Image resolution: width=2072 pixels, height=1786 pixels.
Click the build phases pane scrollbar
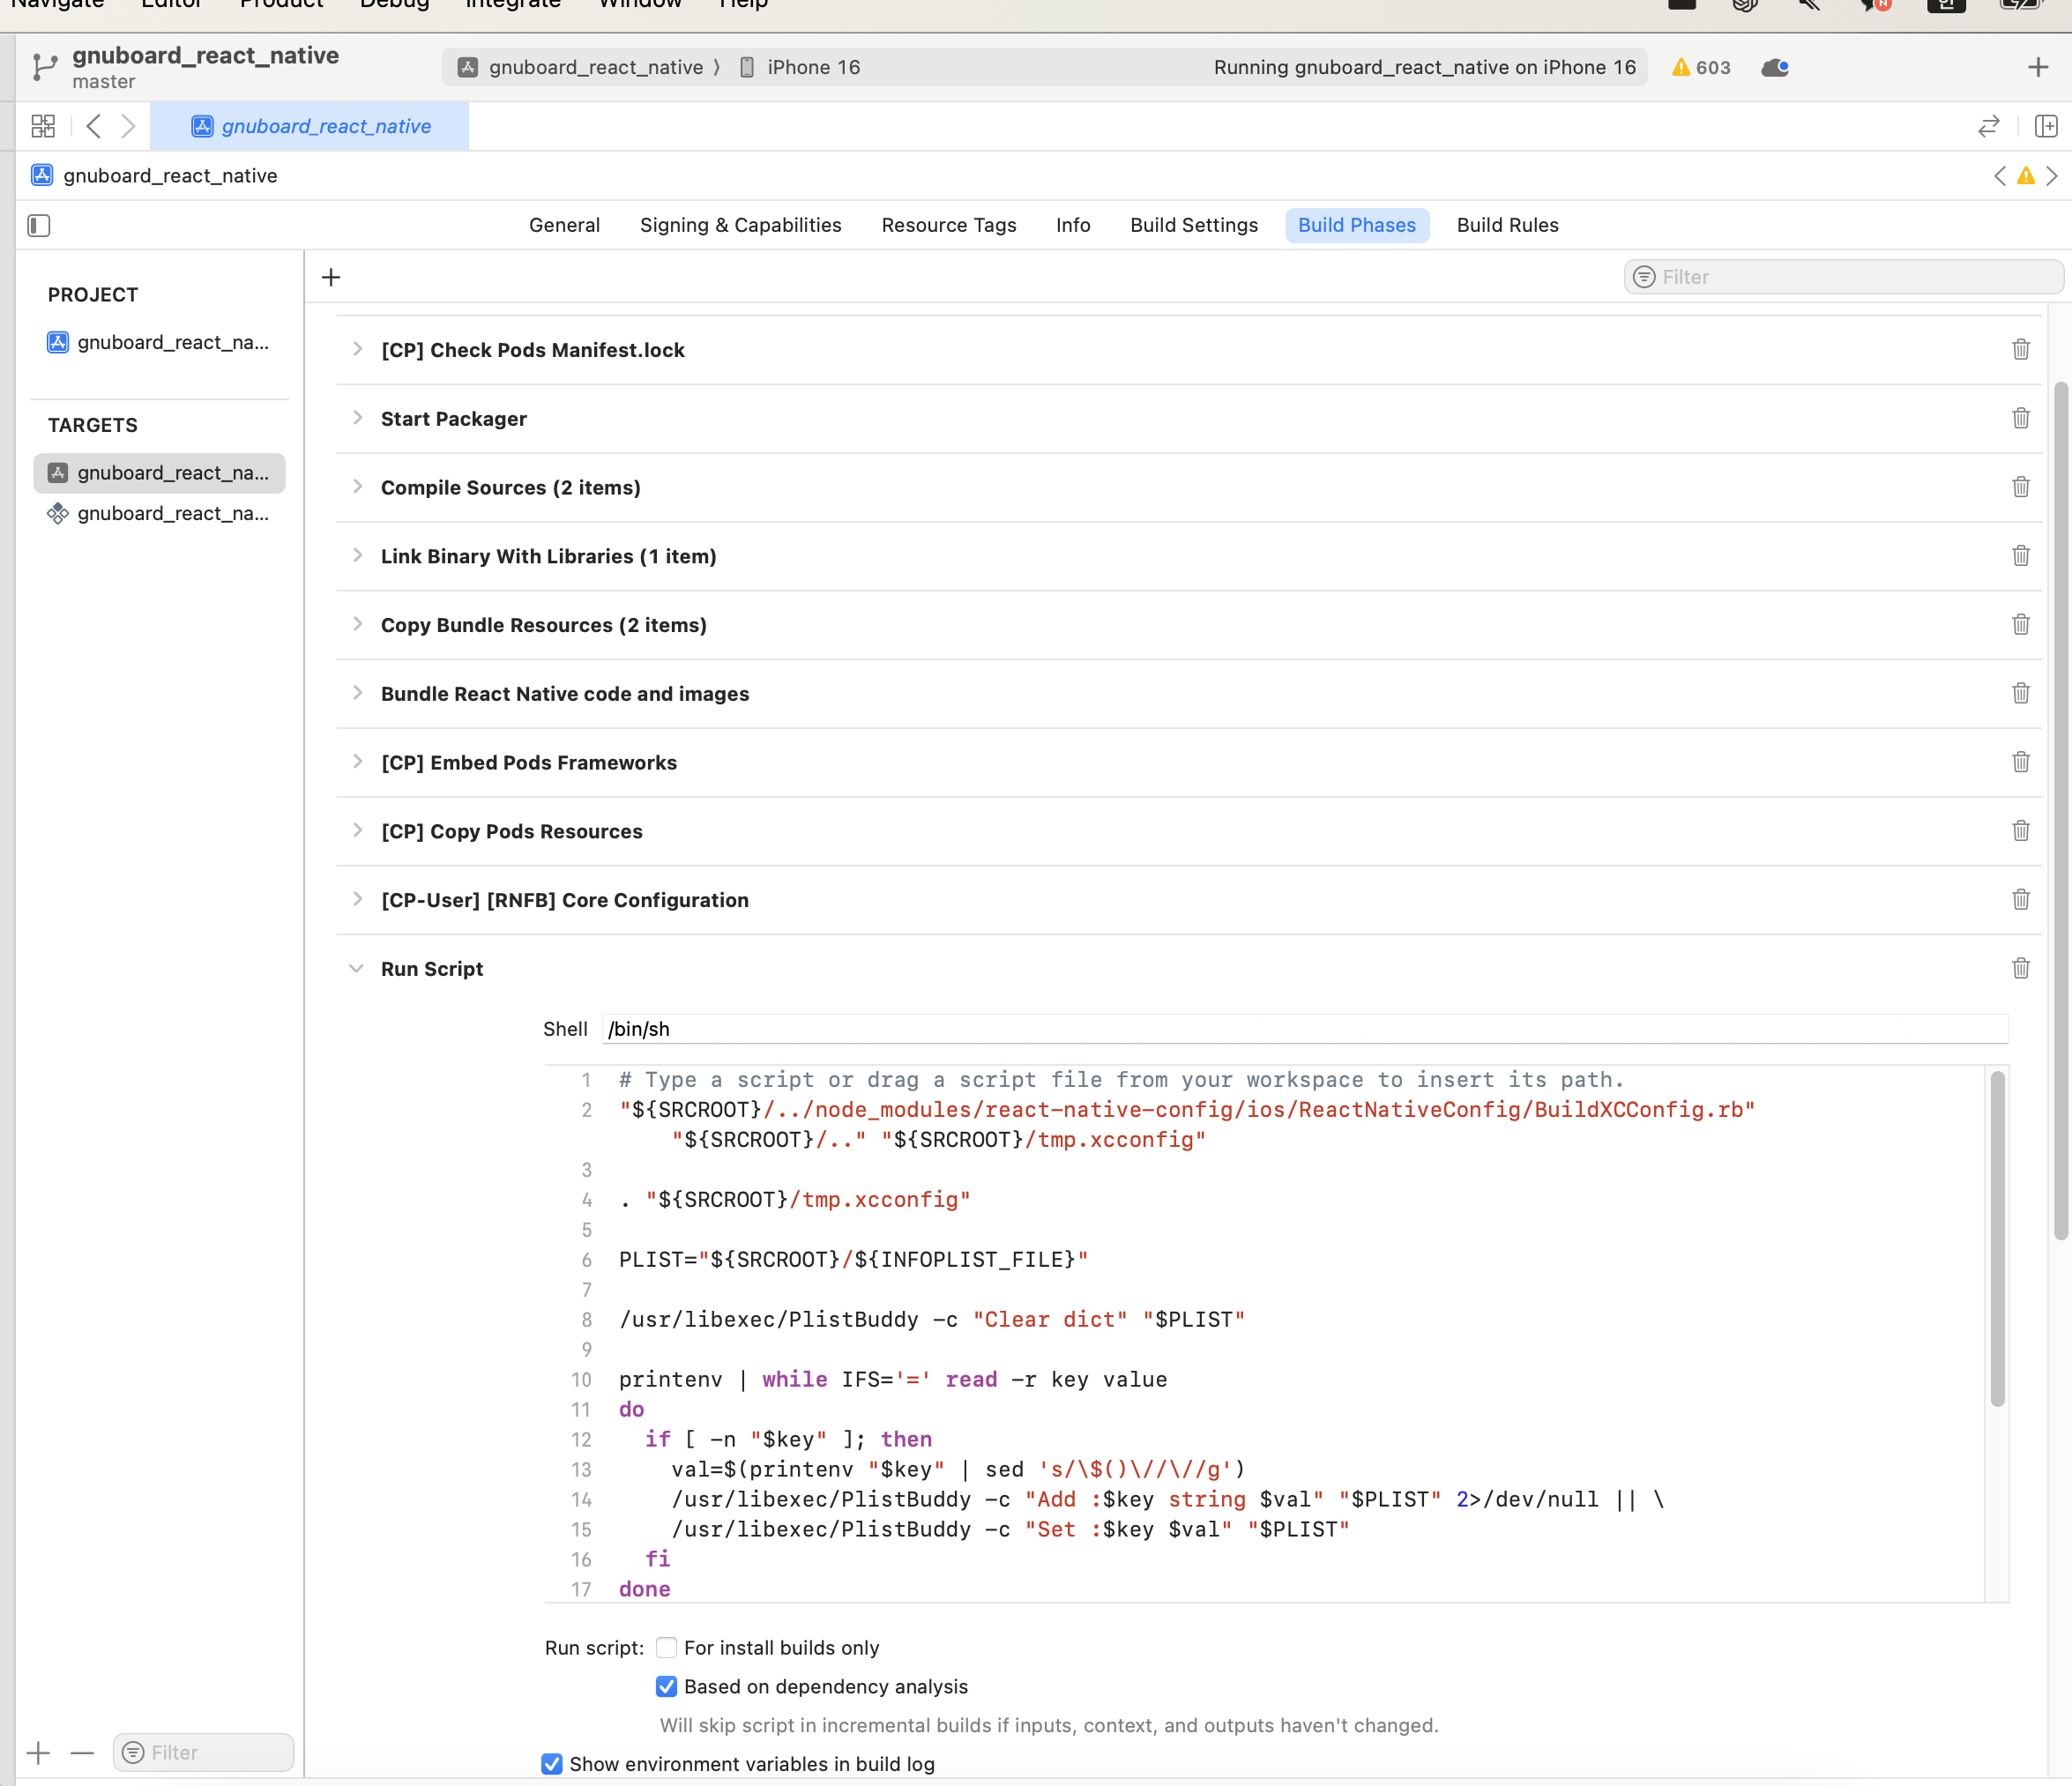click(x=2060, y=810)
